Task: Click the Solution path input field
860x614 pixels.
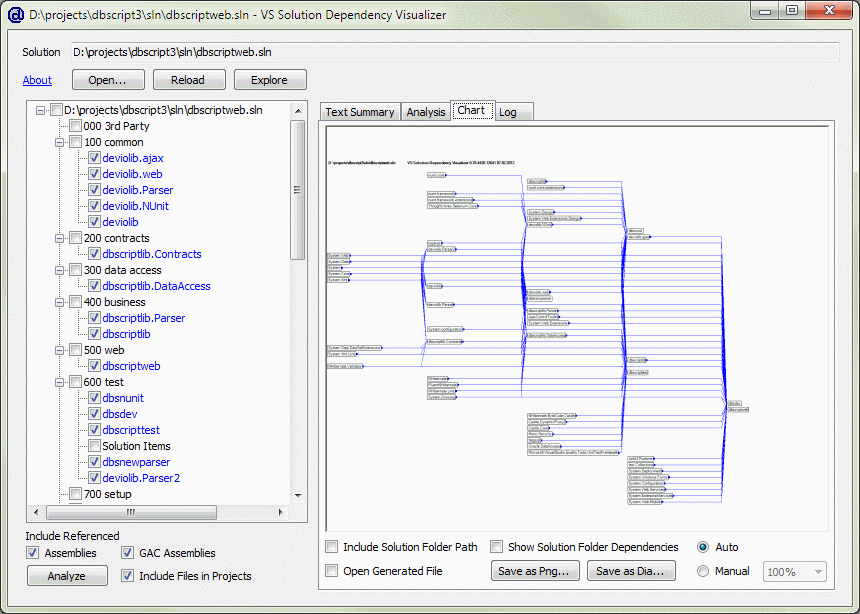Action: 455,53
